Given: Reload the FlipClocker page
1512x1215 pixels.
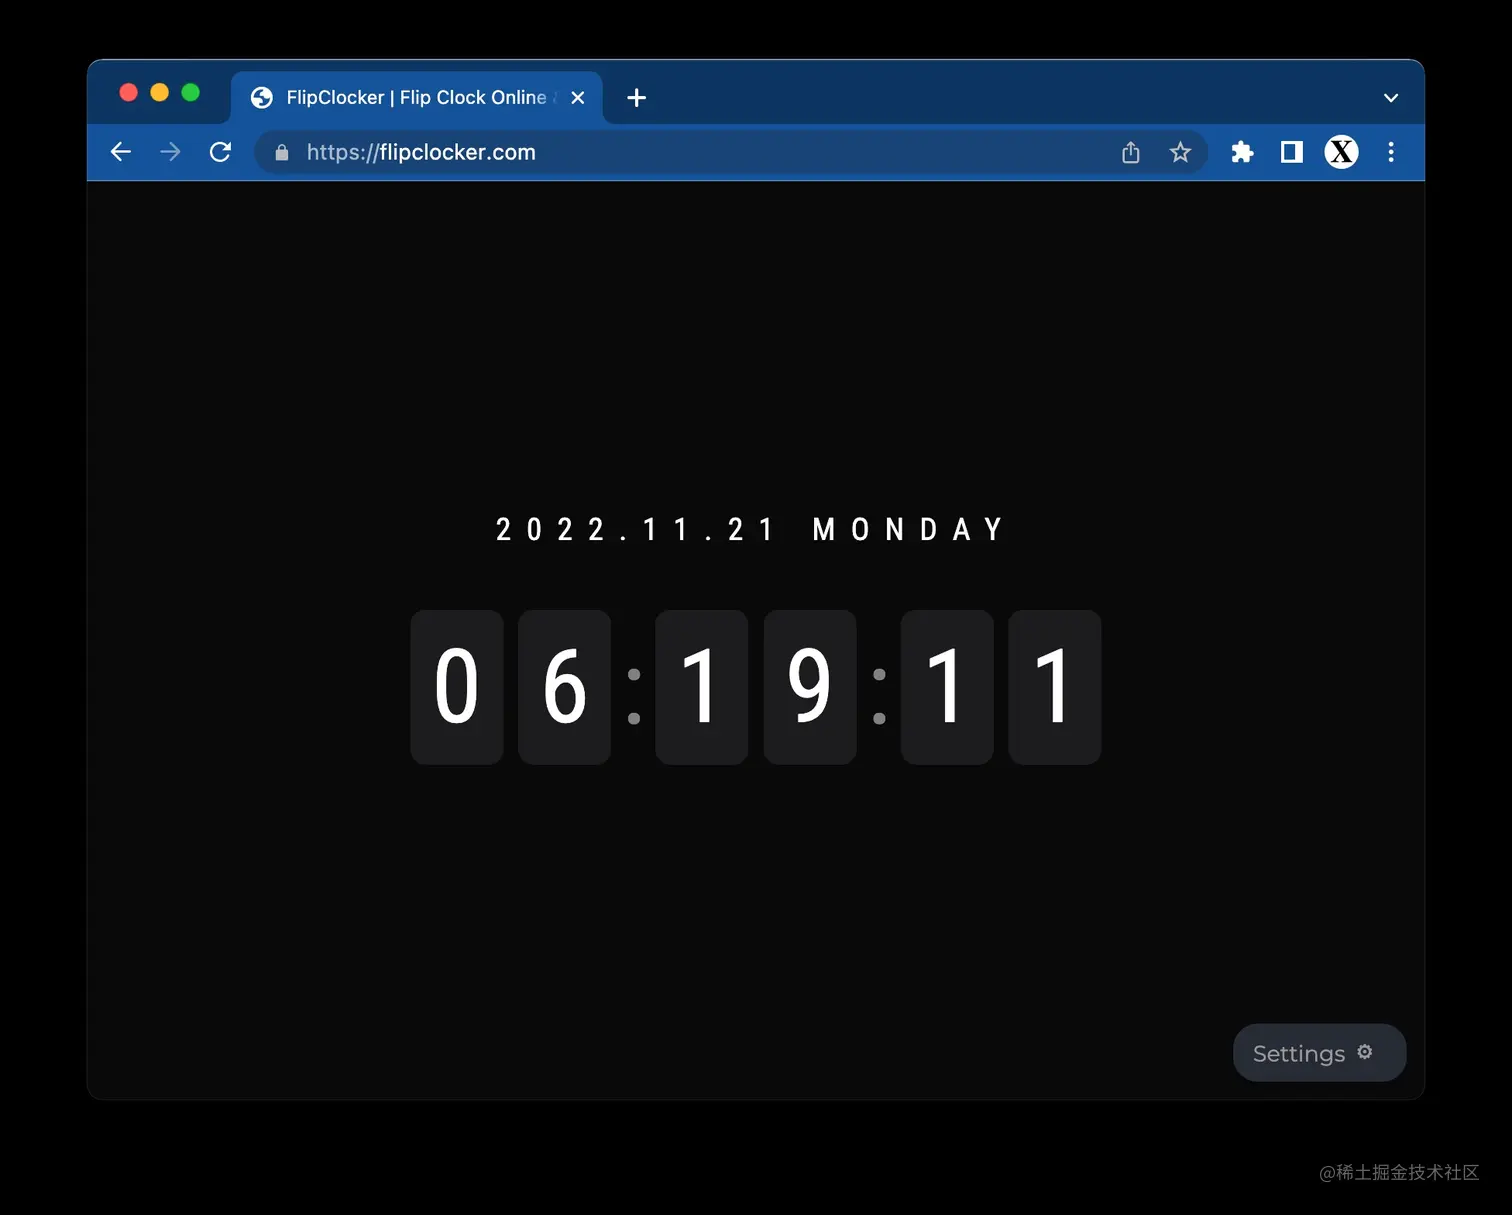Looking at the screenshot, I should coord(220,152).
